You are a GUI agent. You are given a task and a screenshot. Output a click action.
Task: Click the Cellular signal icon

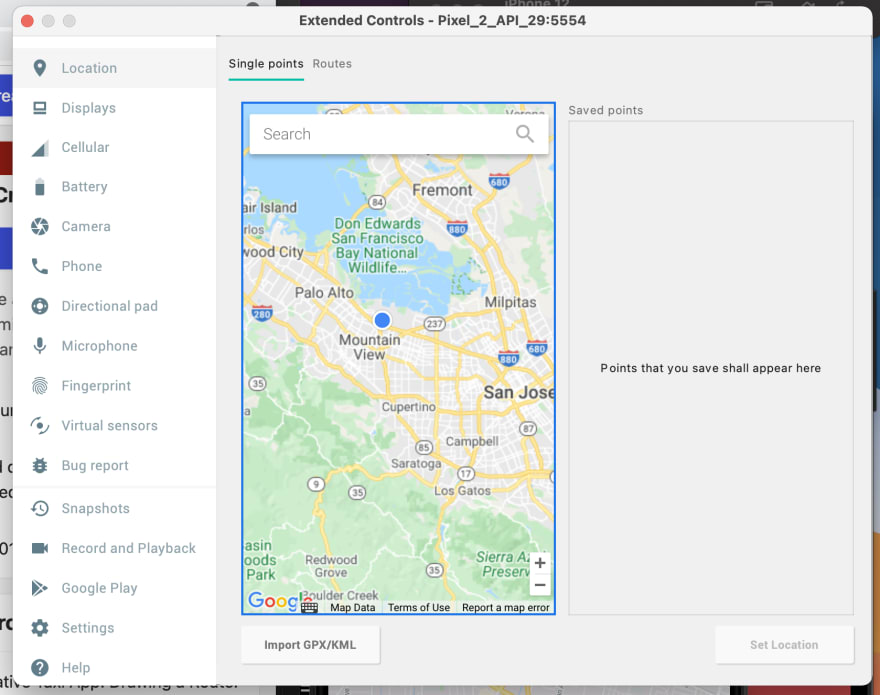[39, 148]
